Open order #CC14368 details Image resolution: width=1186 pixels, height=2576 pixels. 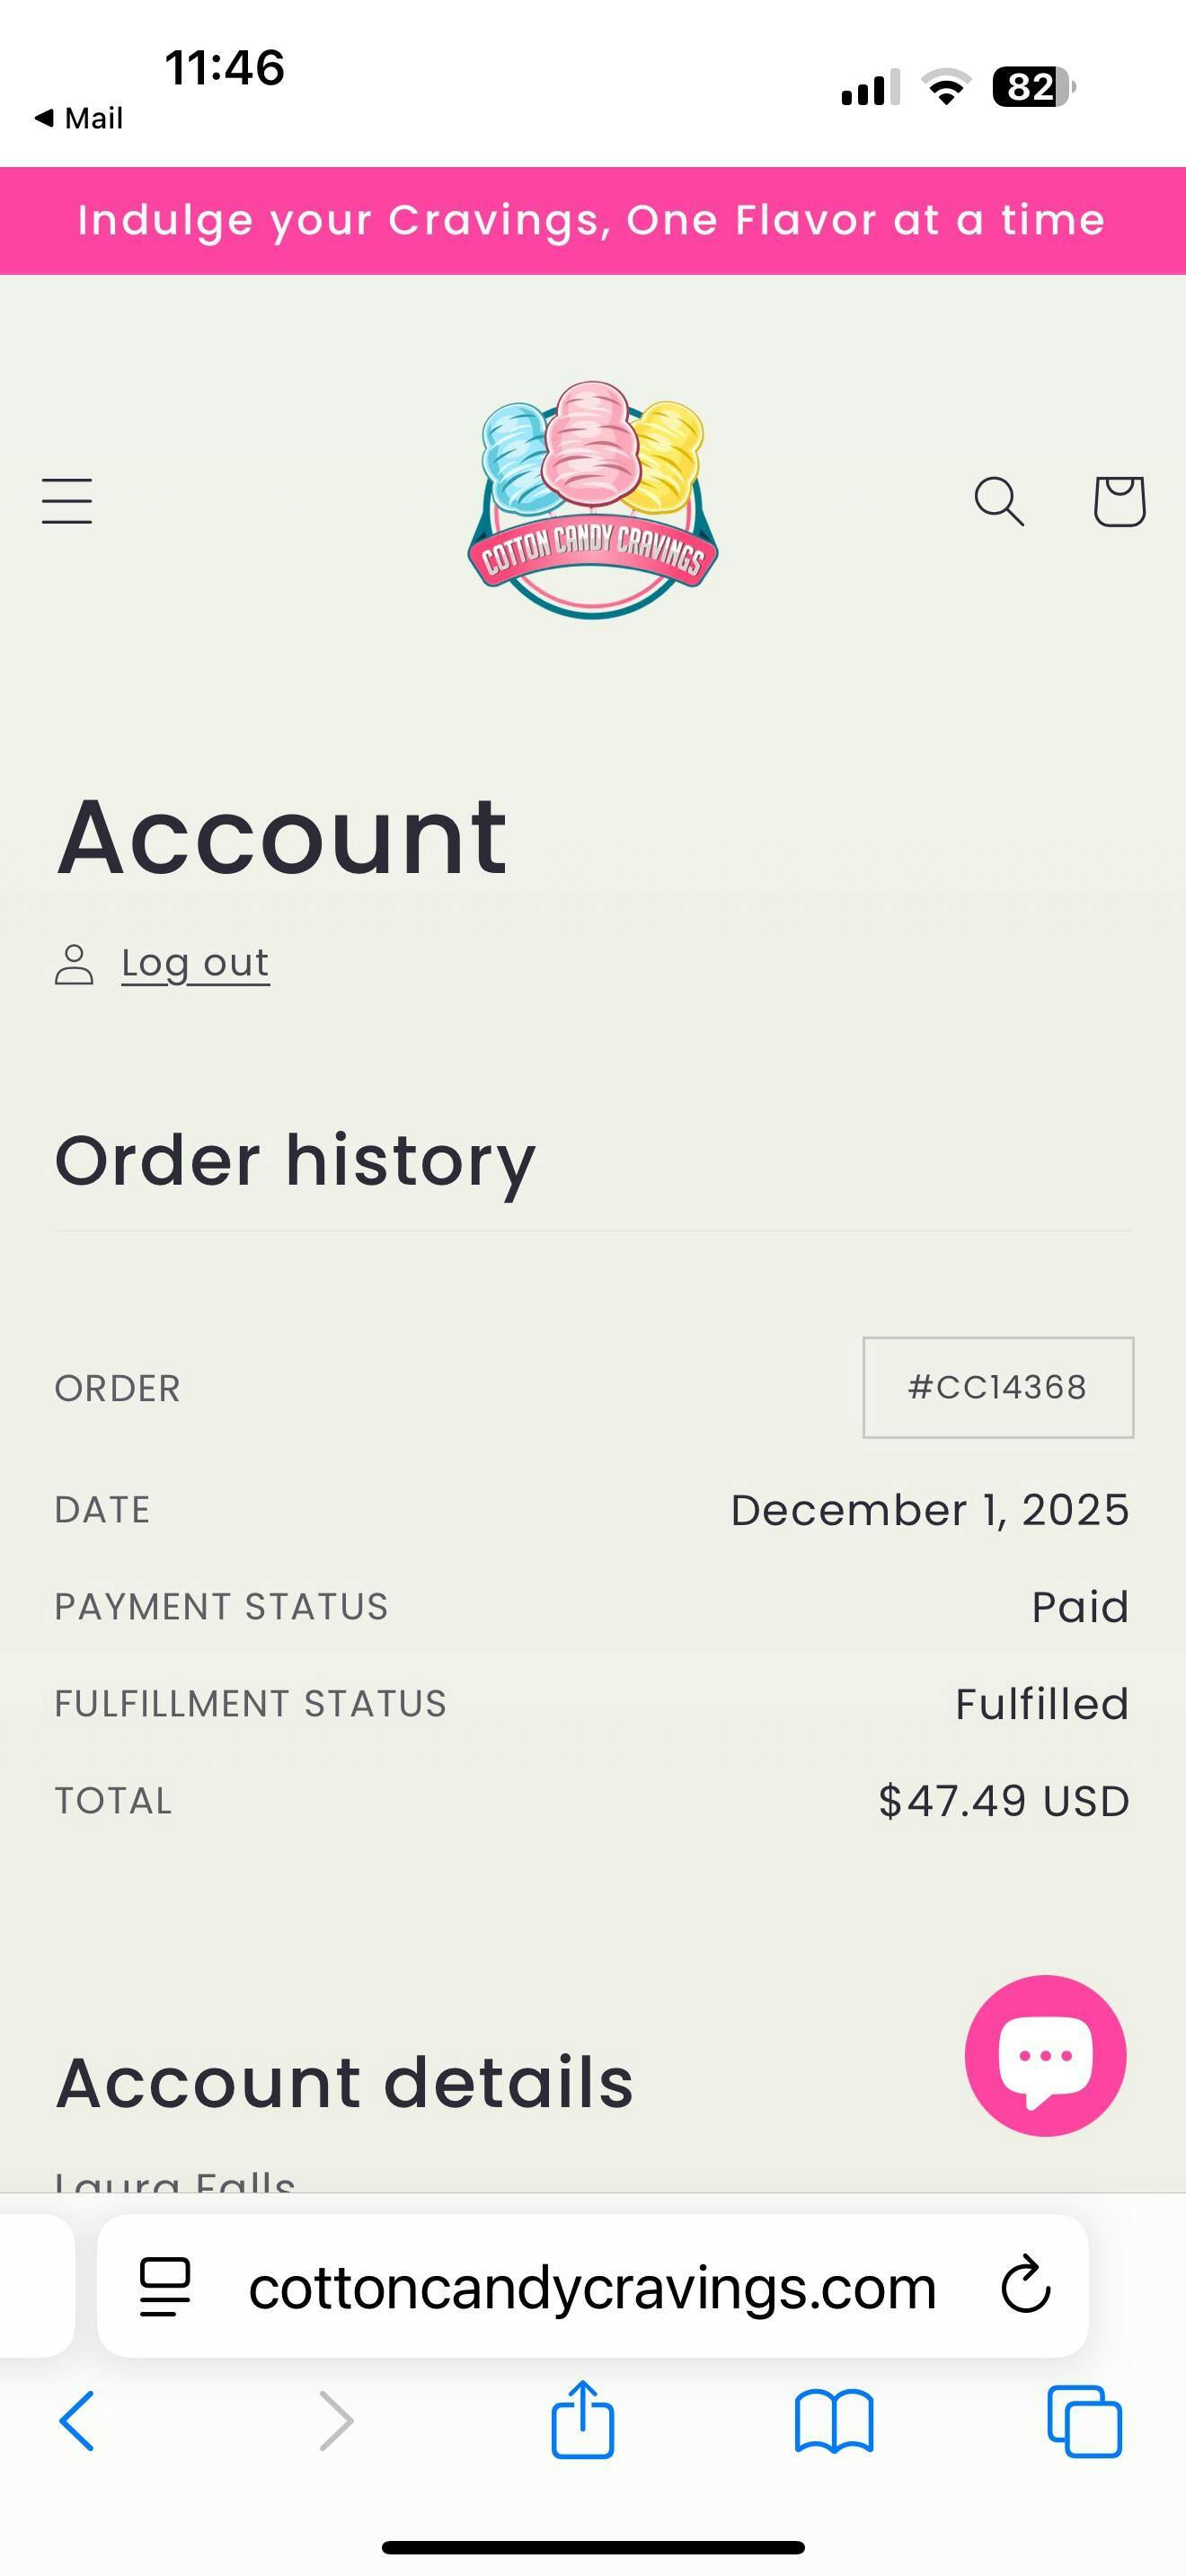tap(997, 1387)
